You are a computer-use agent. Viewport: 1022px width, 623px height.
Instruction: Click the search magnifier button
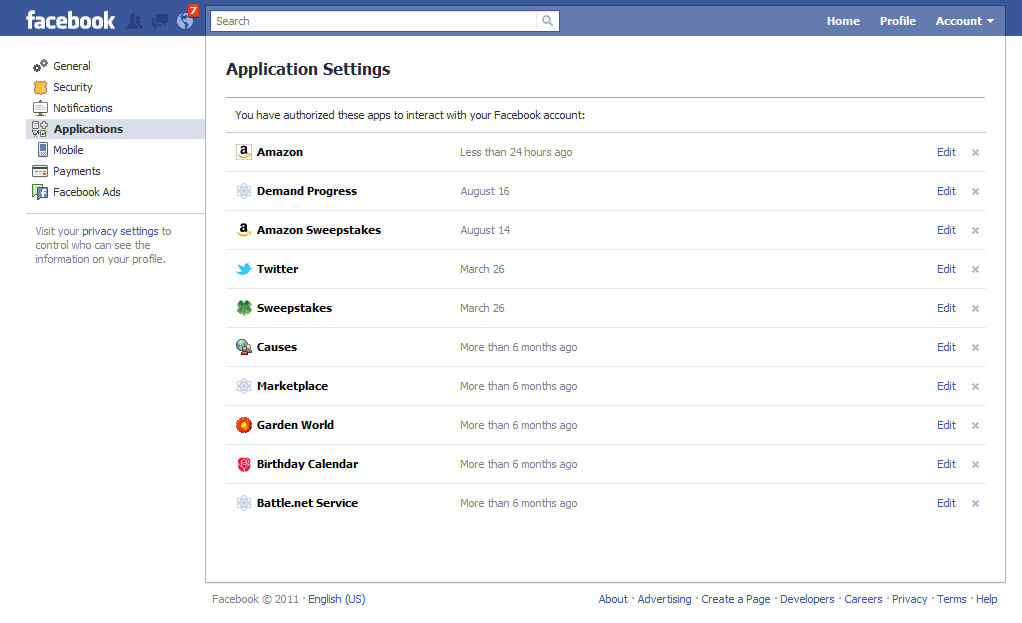coord(547,21)
